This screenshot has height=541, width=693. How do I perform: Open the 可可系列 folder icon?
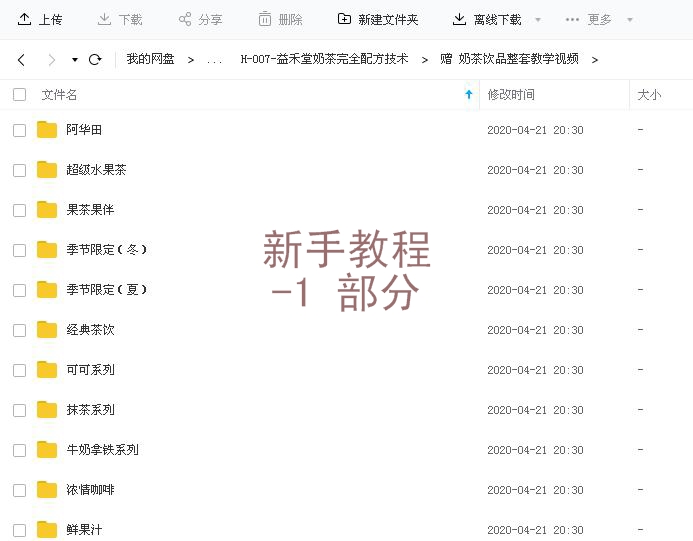click(x=47, y=370)
